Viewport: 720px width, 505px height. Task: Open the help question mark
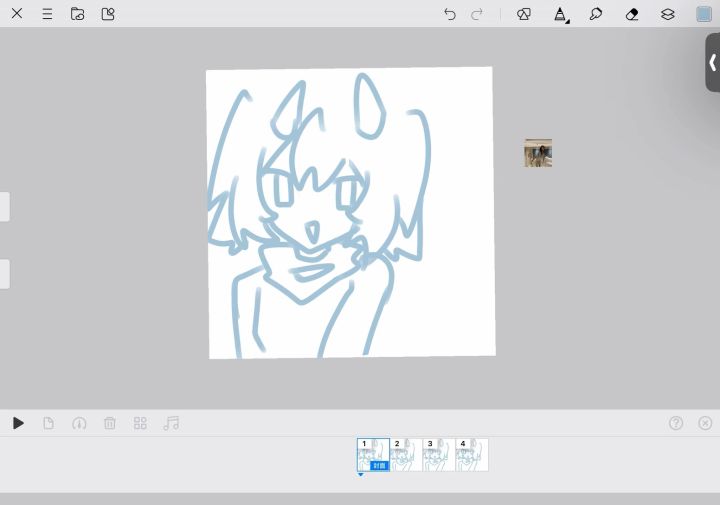coord(676,423)
